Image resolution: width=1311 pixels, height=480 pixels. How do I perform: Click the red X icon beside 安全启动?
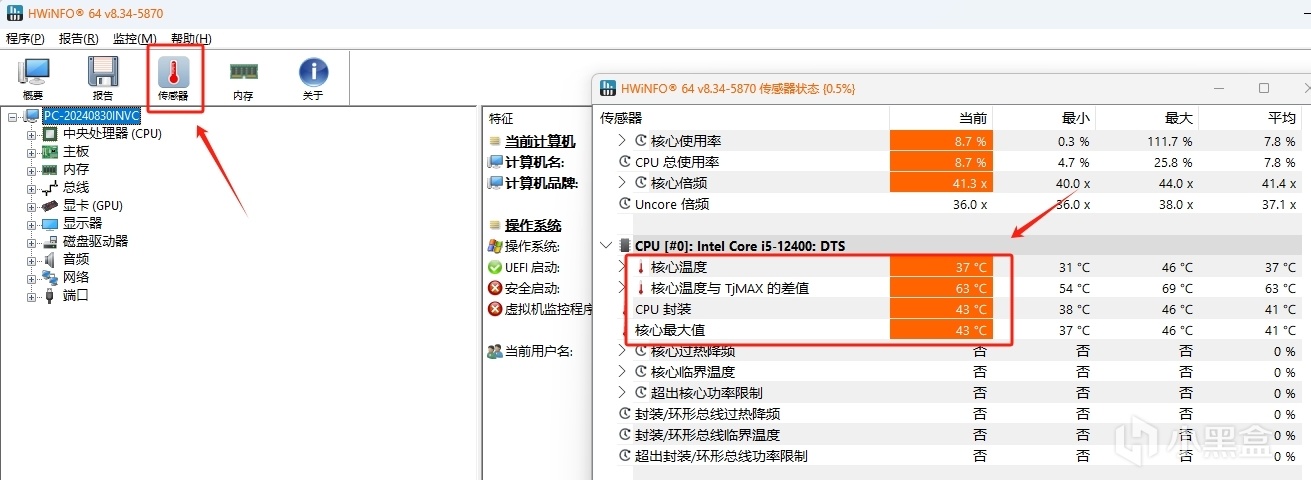(x=494, y=288)
